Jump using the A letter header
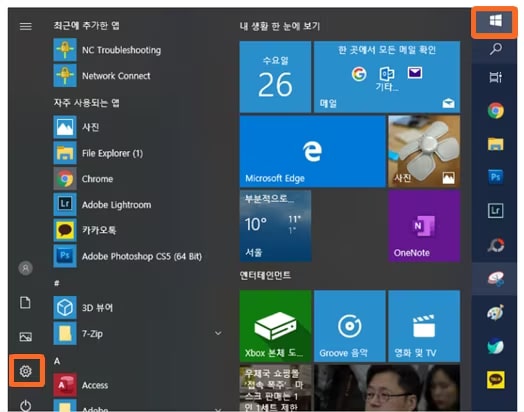 coord(57,361)
